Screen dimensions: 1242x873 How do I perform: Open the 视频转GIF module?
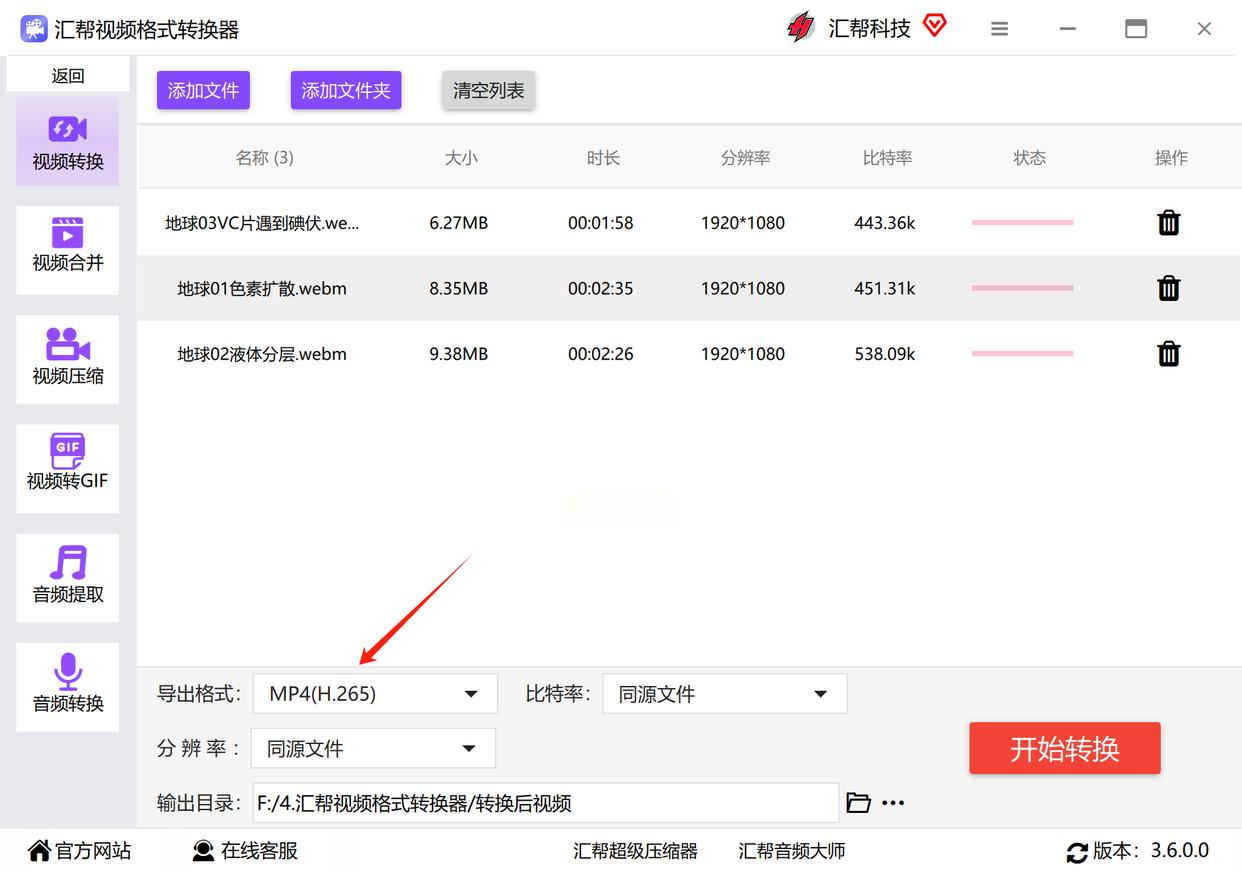point(67,468)
